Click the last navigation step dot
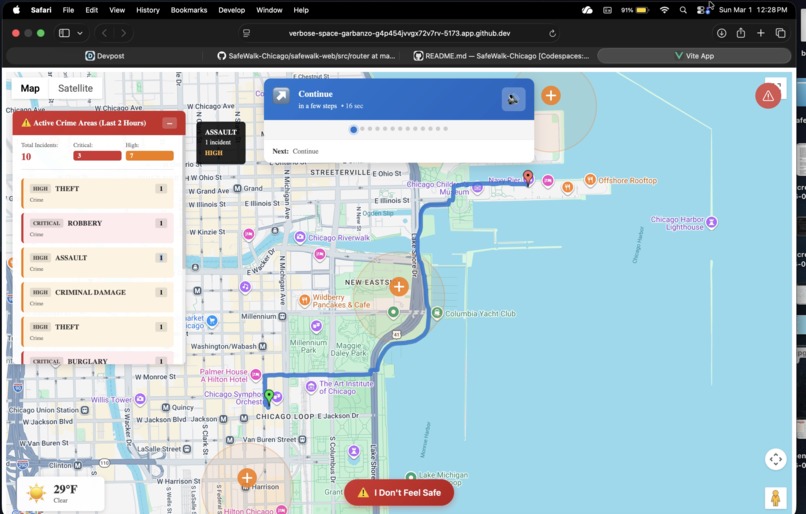This screenshot has width=806, height=514. [446, 129]
